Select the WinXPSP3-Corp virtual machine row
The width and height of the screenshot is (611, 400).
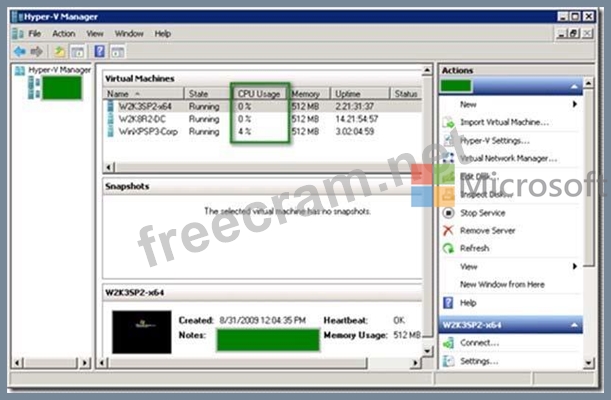pos(263,131)
